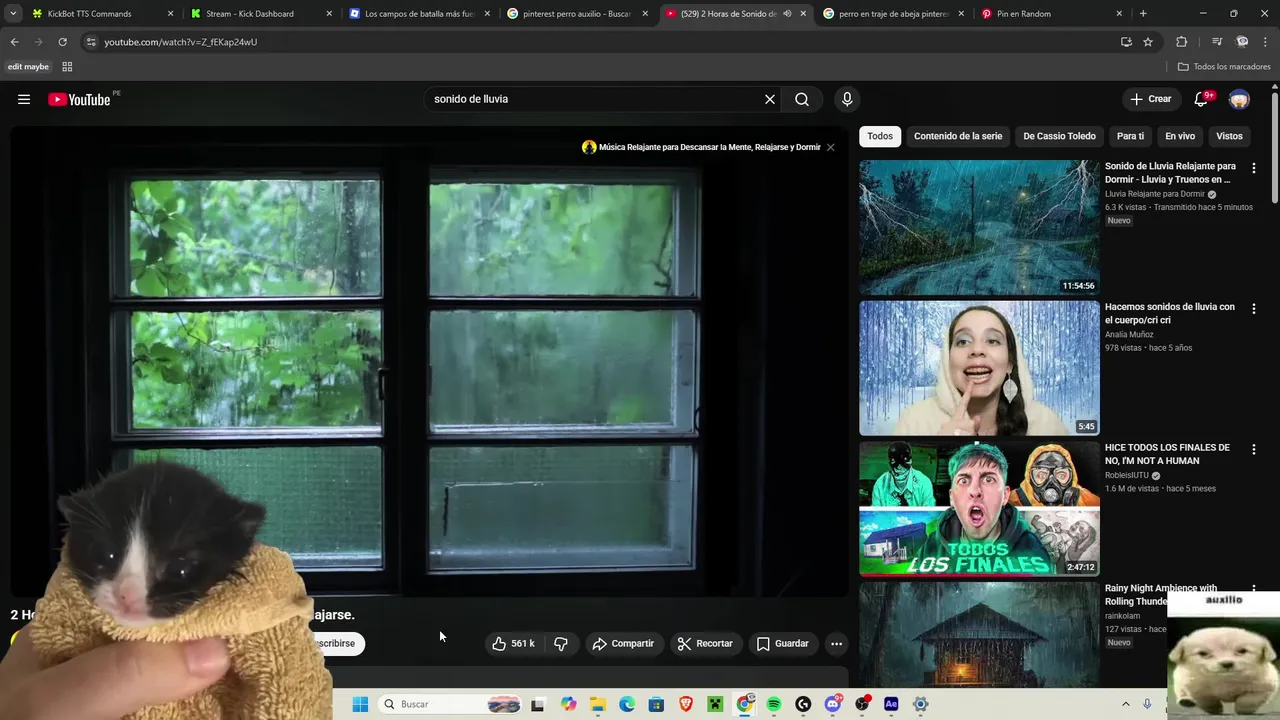Launch Spotify from the taskbar
Screen dimensions: 1280x720
pyautogui.click(x=774, y=704)
